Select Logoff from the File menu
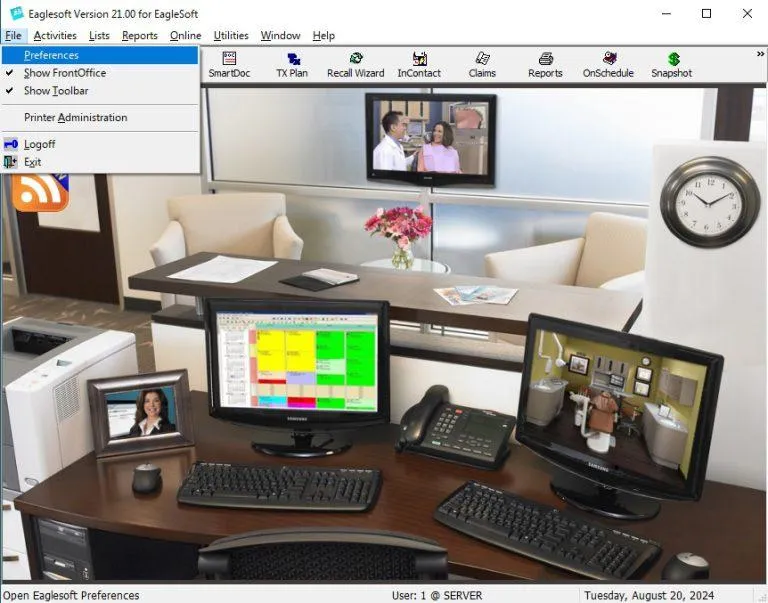Image resolution: width=768 pixels, height=603 pixels. pyautogui.click(x=100, y=144)
